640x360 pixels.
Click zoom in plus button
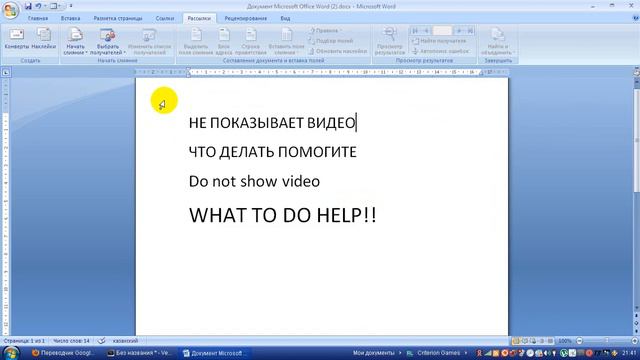tap(635, 341)
